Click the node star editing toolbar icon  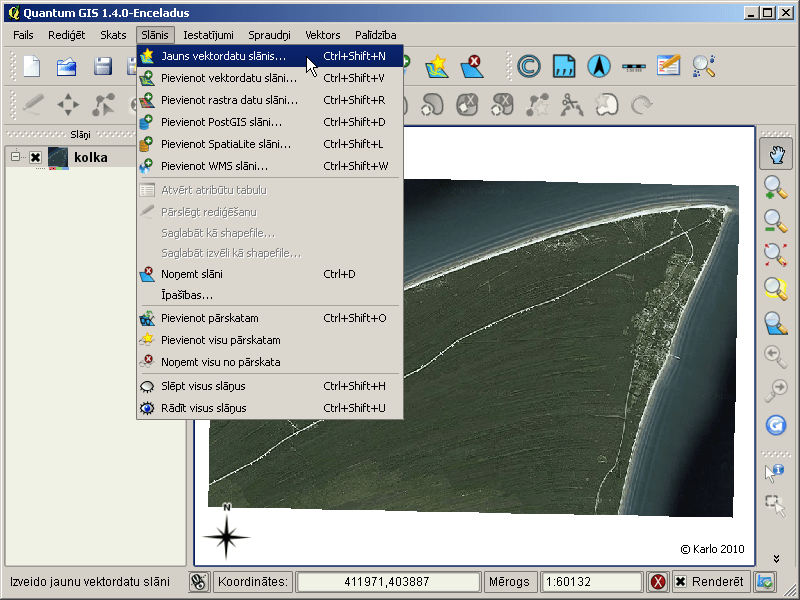(x=537, y=105)
